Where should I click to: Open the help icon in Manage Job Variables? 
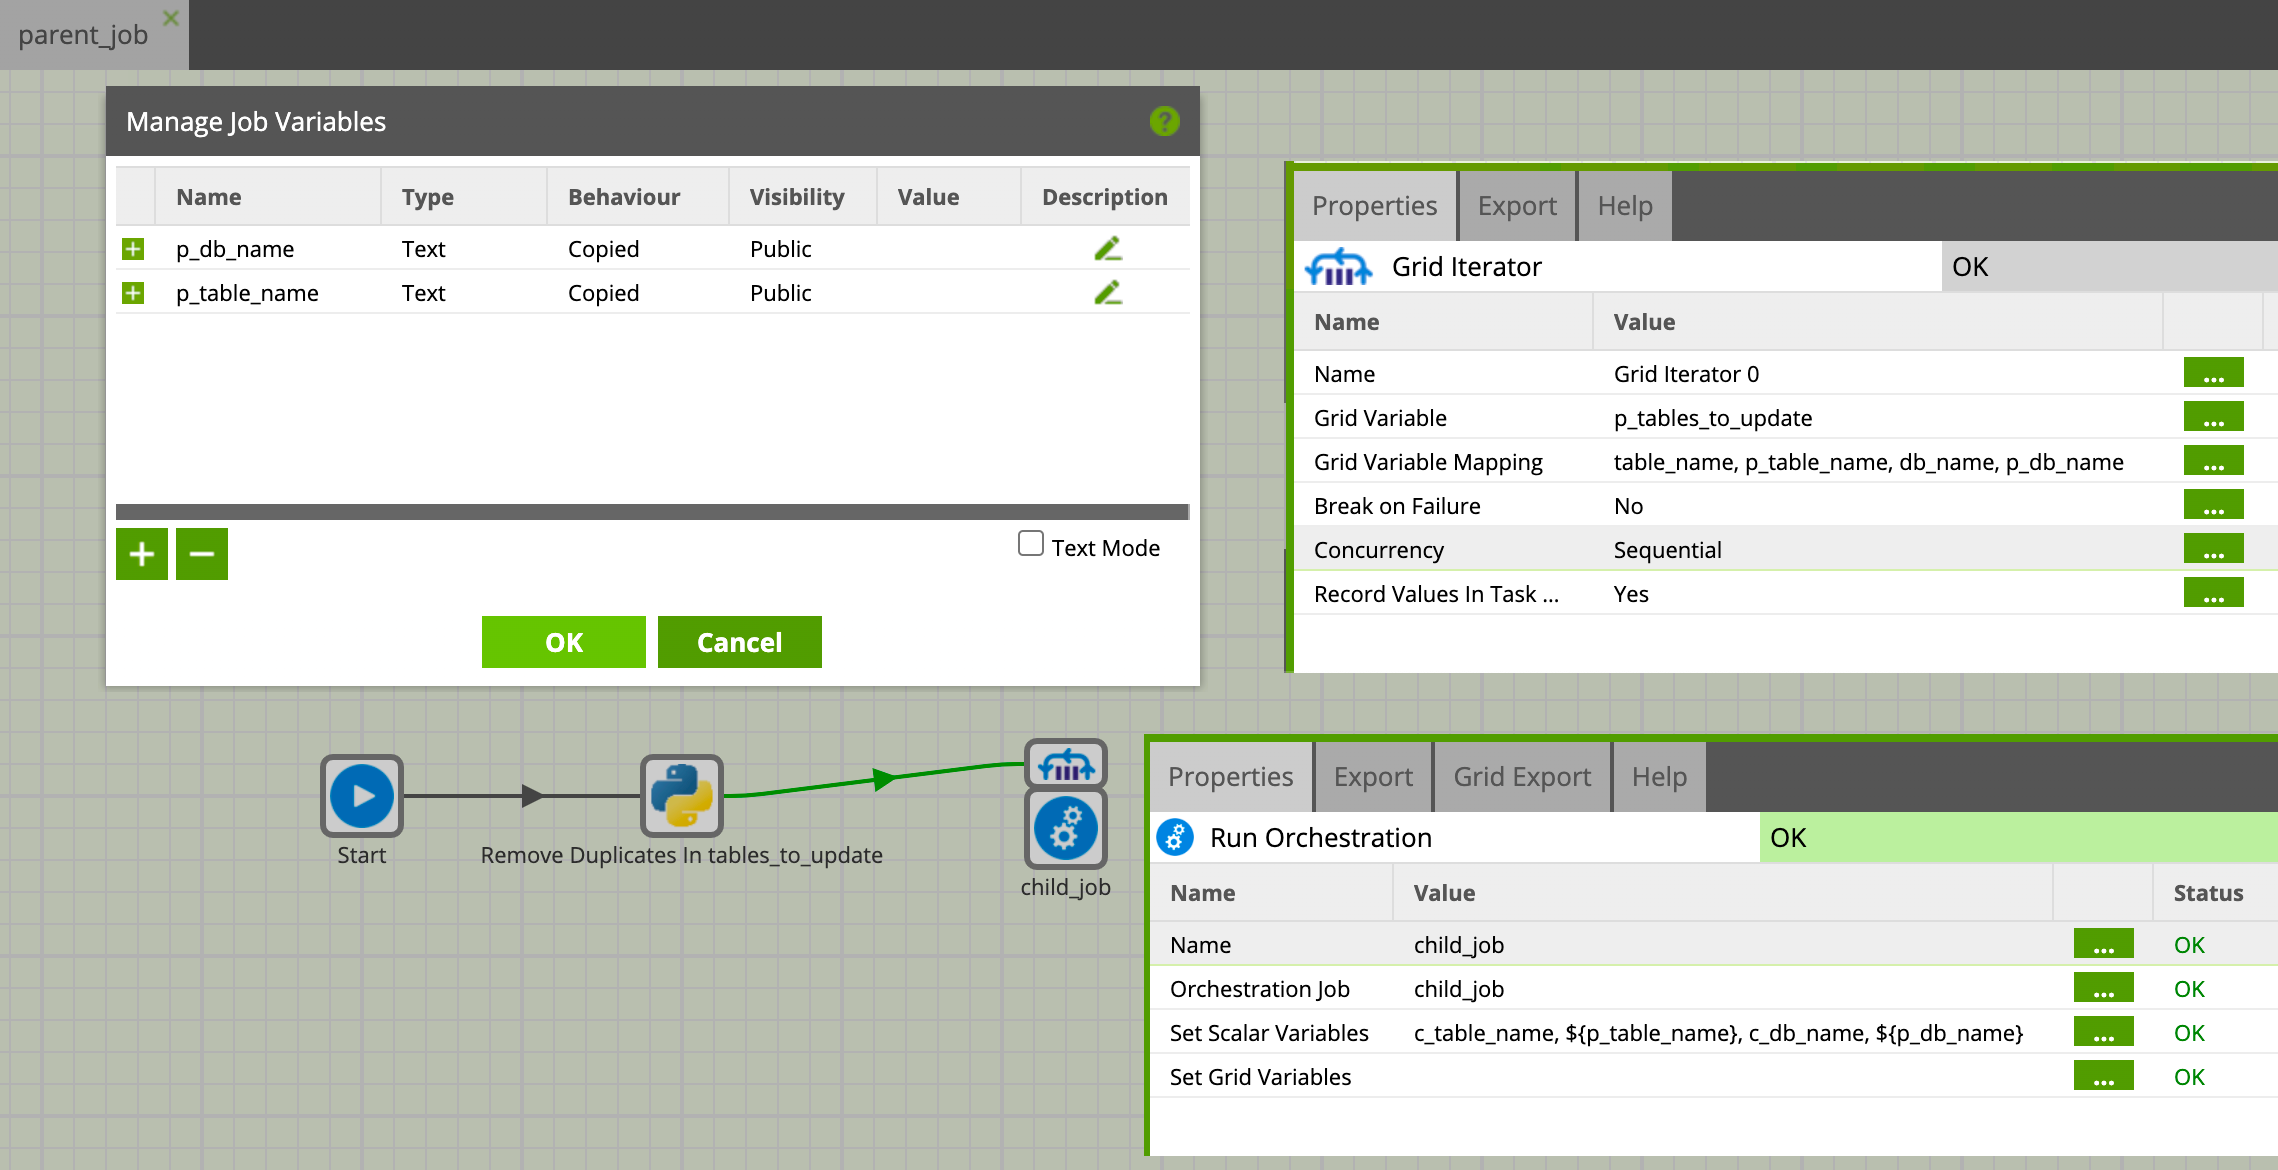tap(1164, 121)
